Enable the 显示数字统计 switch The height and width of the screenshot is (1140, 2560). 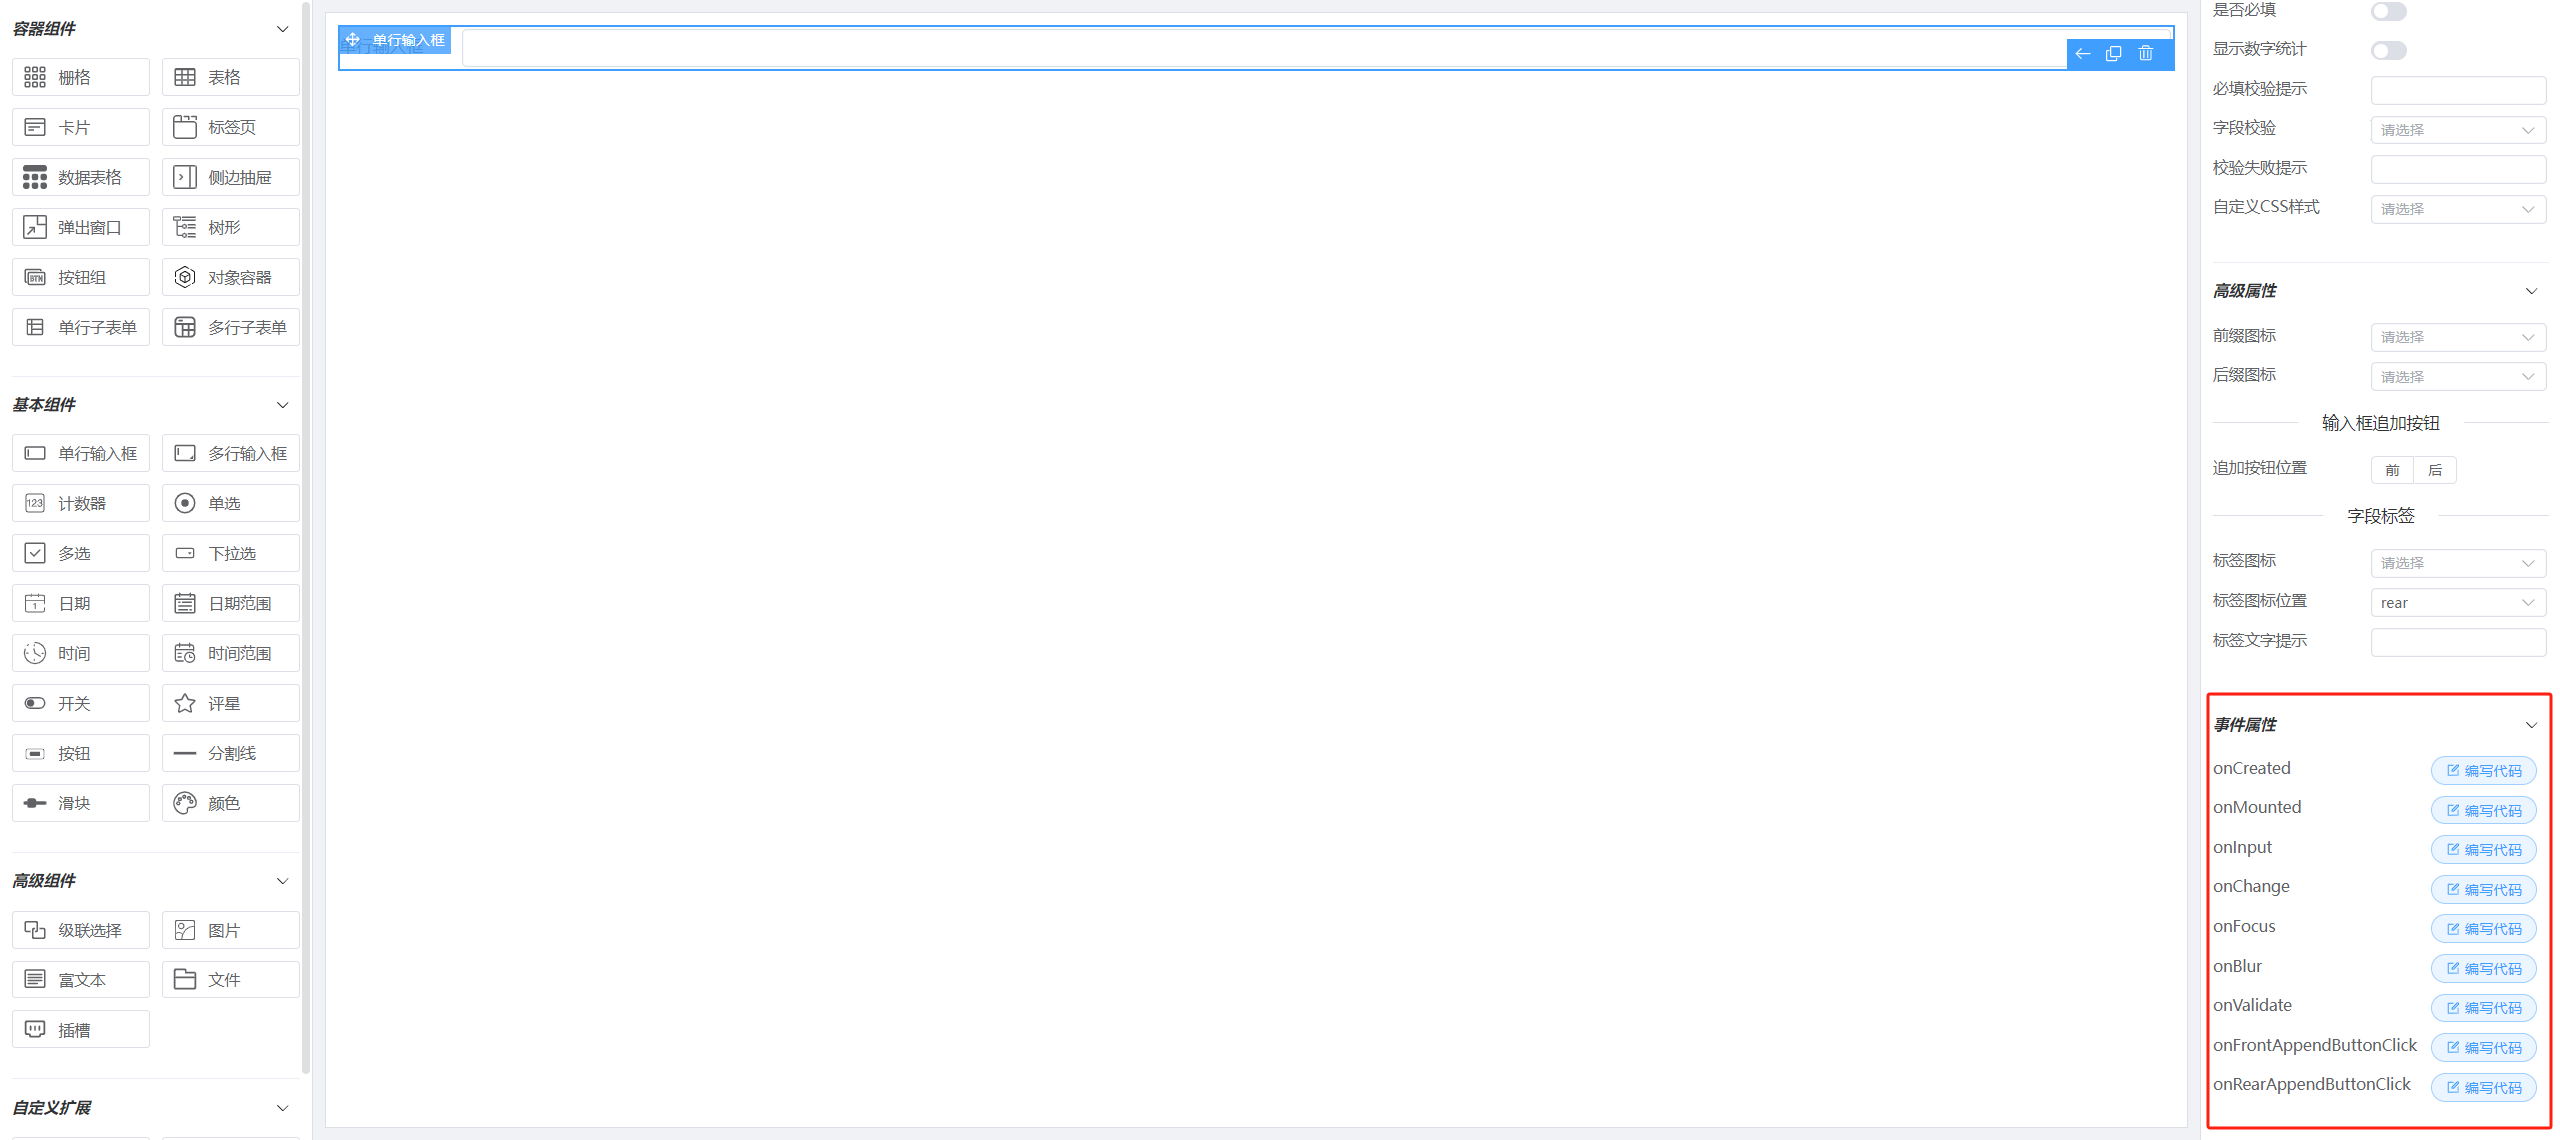(x=2388, y=50)
